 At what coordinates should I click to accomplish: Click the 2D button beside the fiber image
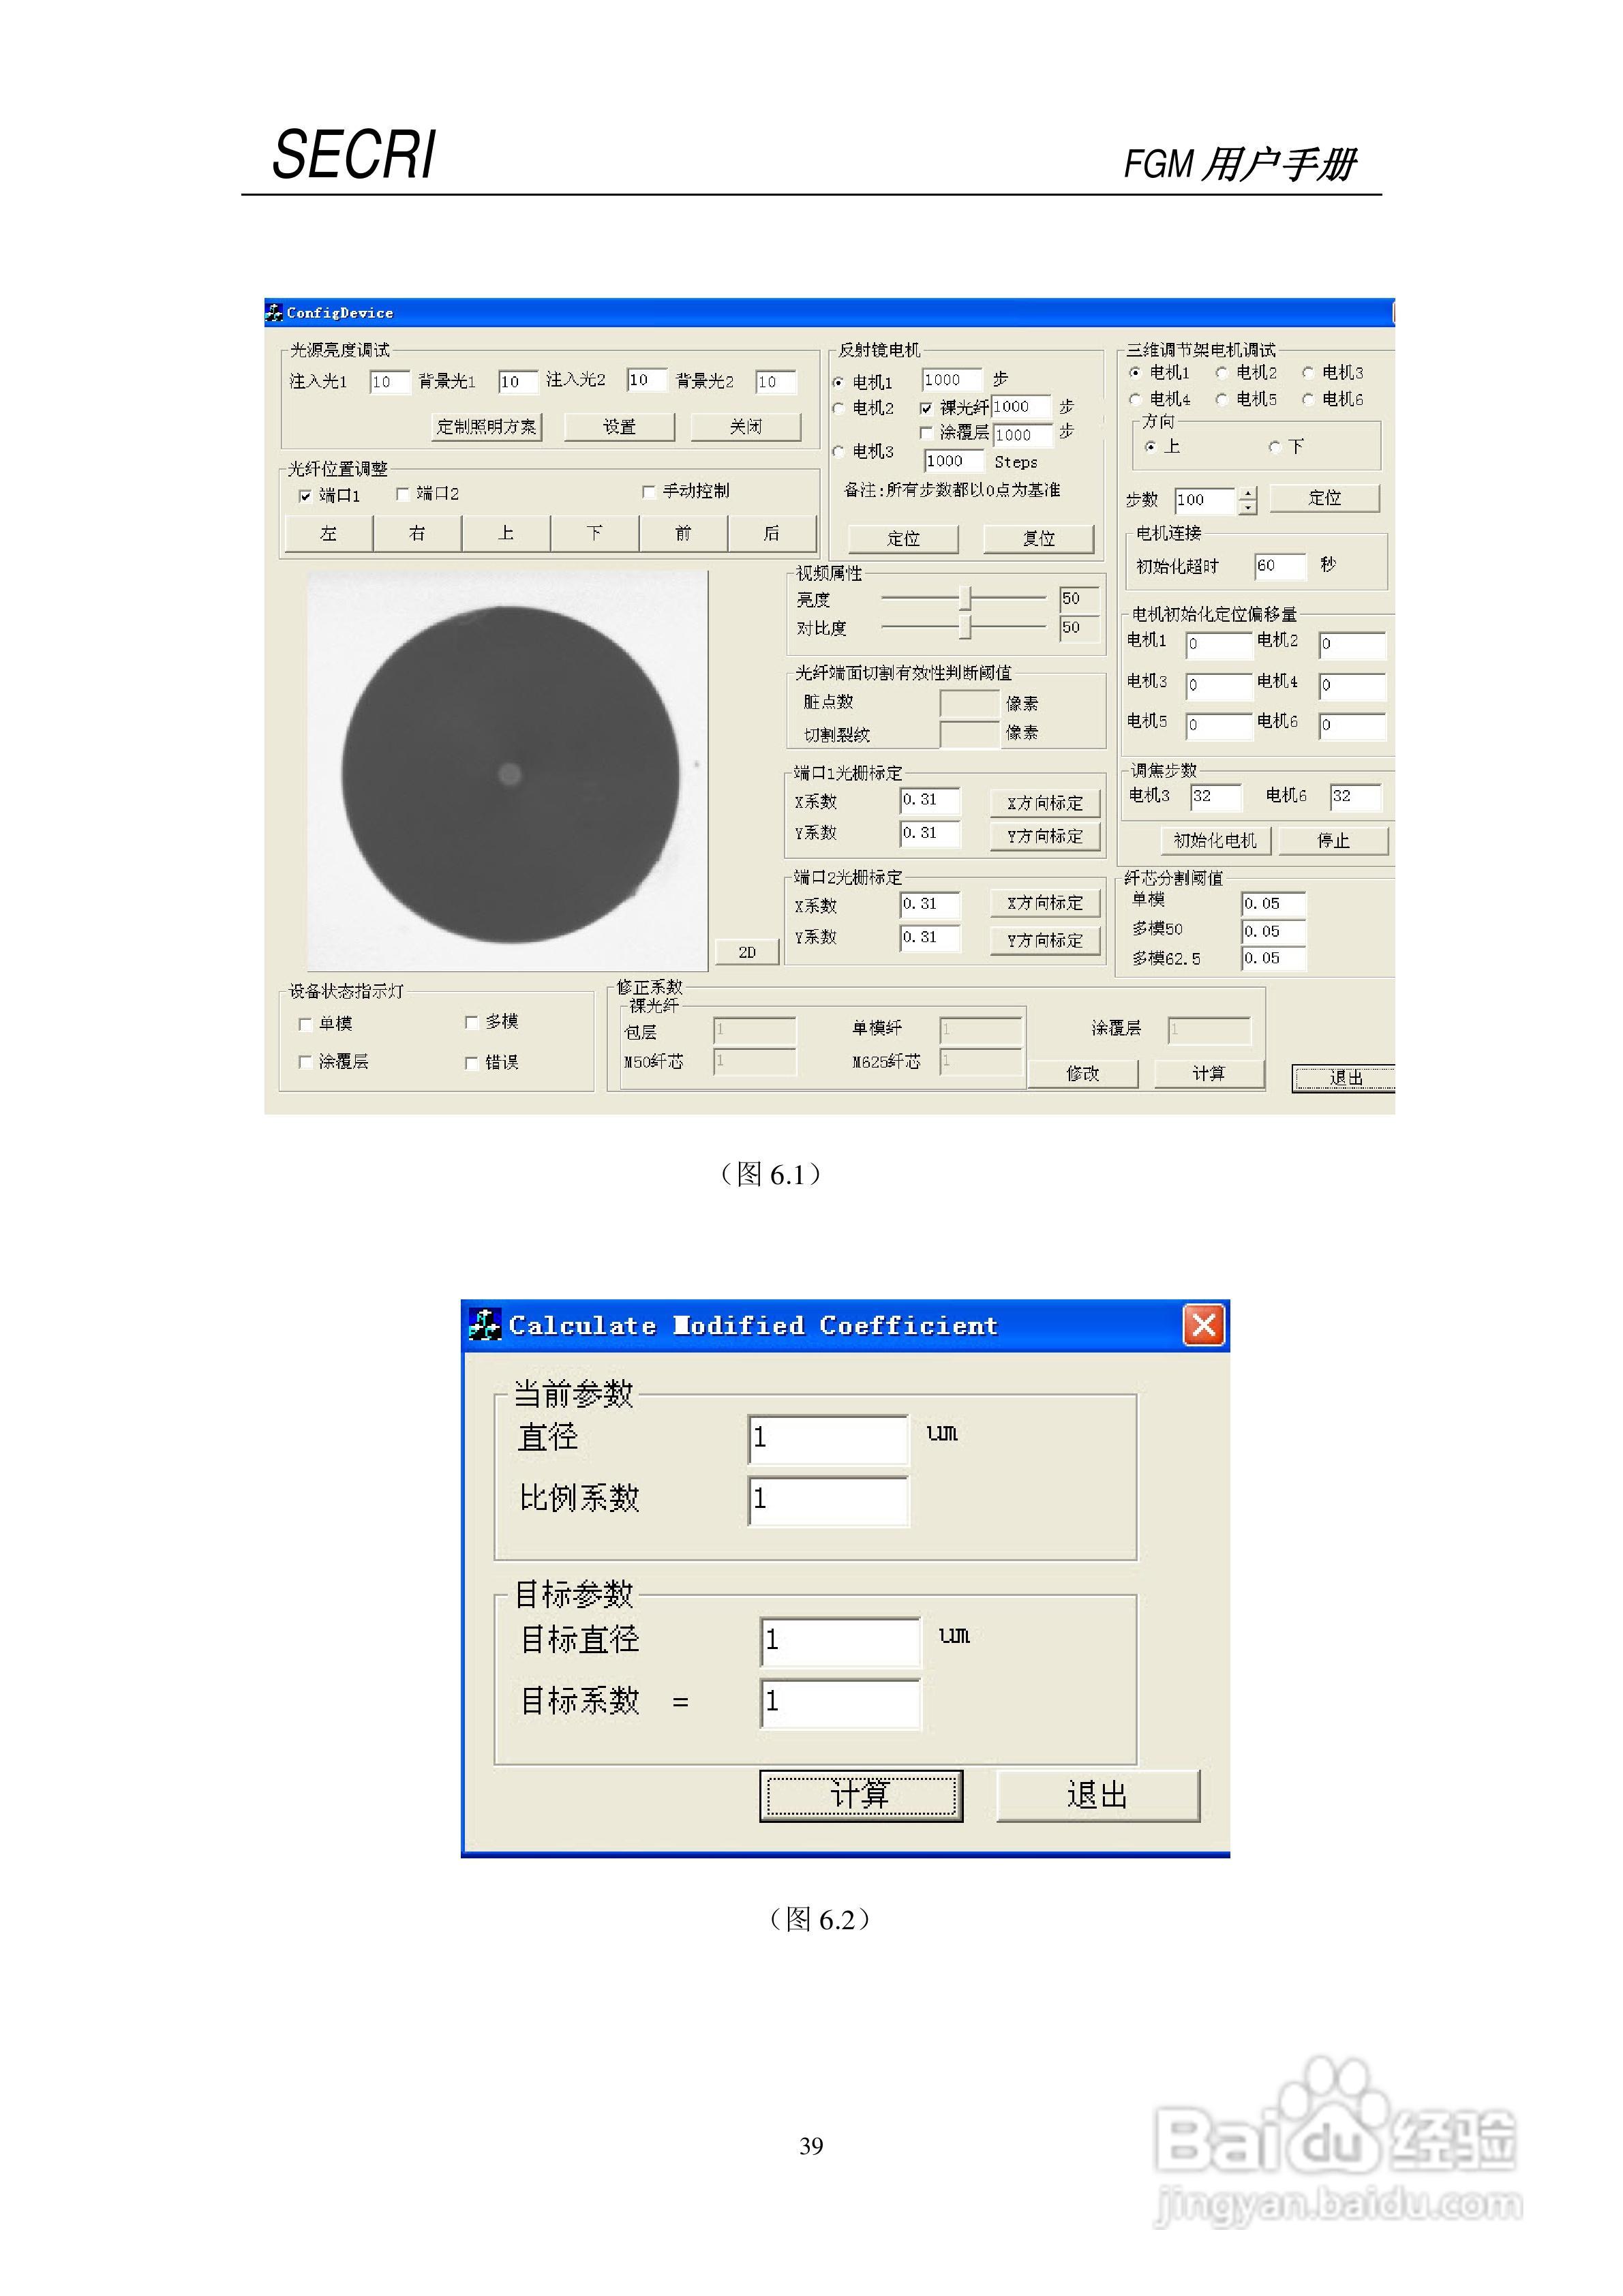tap(747, 952)
